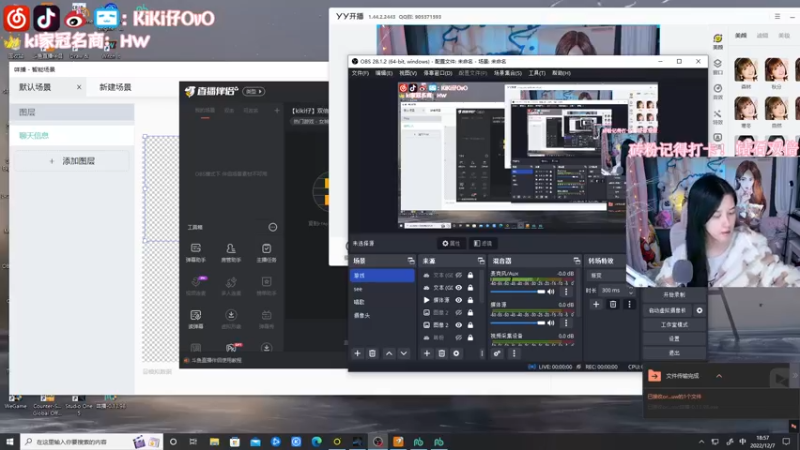Click 开始录制 button in OBS controls

point(674,295)
